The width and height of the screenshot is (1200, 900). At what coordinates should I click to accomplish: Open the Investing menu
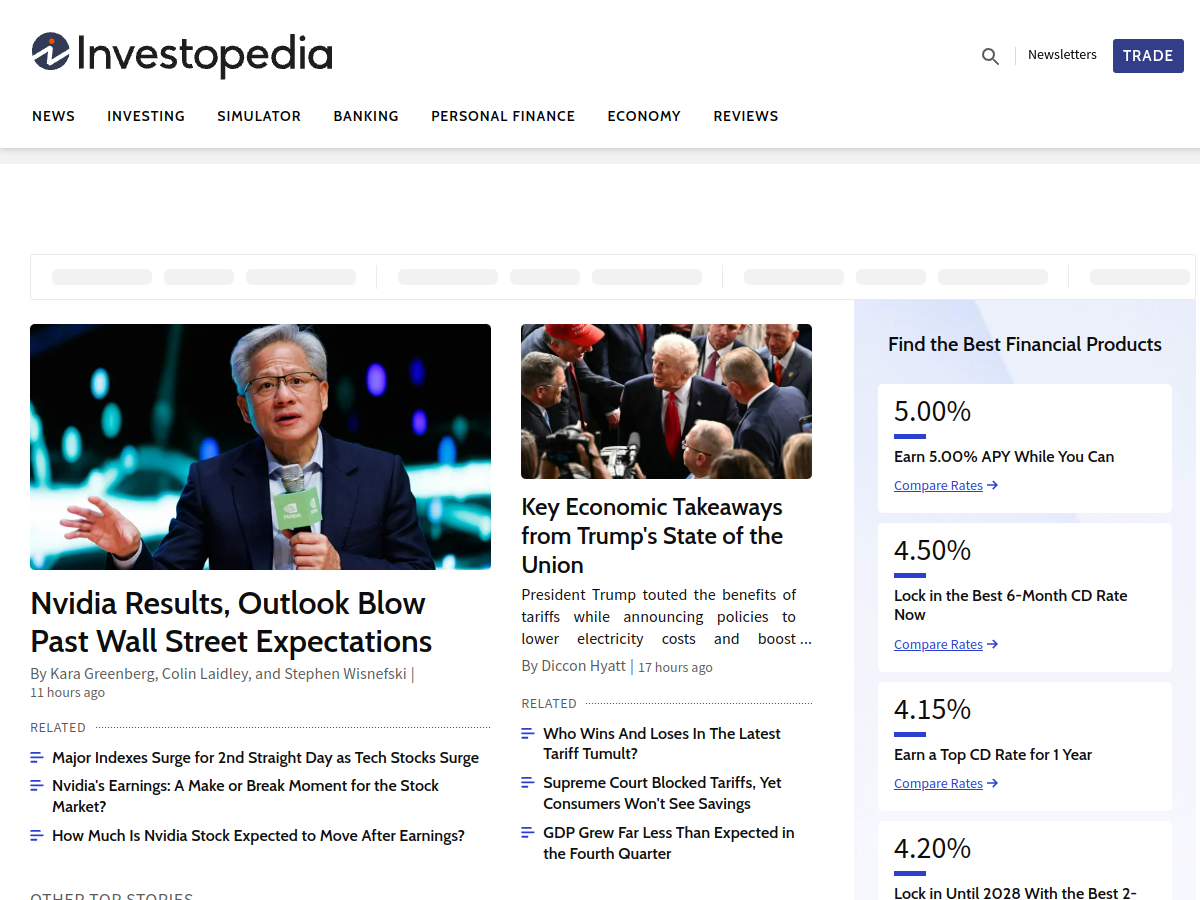[x=146, y=116]
